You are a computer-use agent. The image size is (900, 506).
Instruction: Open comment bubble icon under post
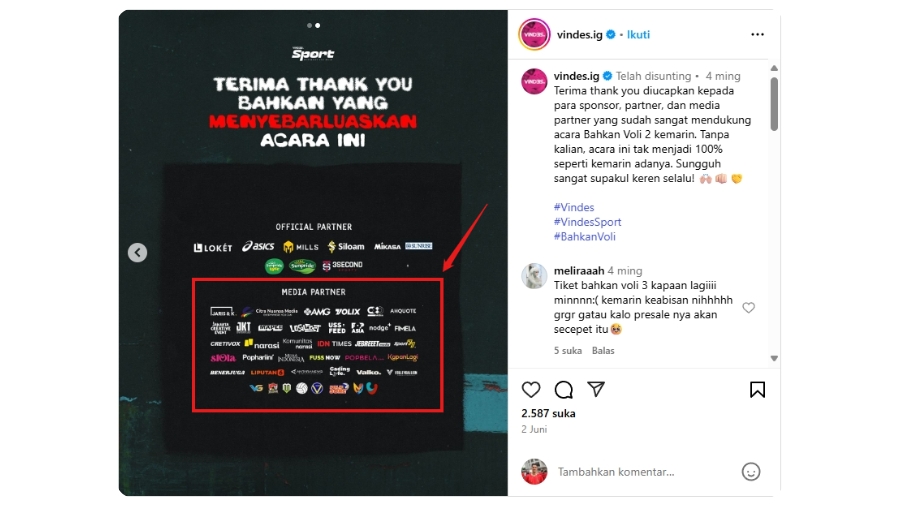[564, 390]
